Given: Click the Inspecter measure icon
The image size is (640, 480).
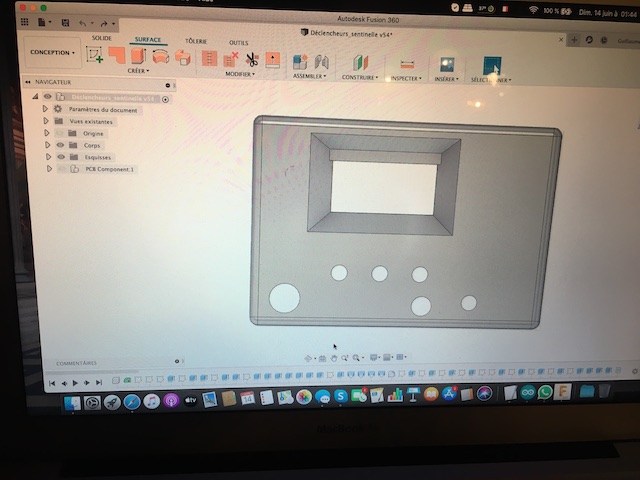Looking at the screenshot, I should click(406, 62).
